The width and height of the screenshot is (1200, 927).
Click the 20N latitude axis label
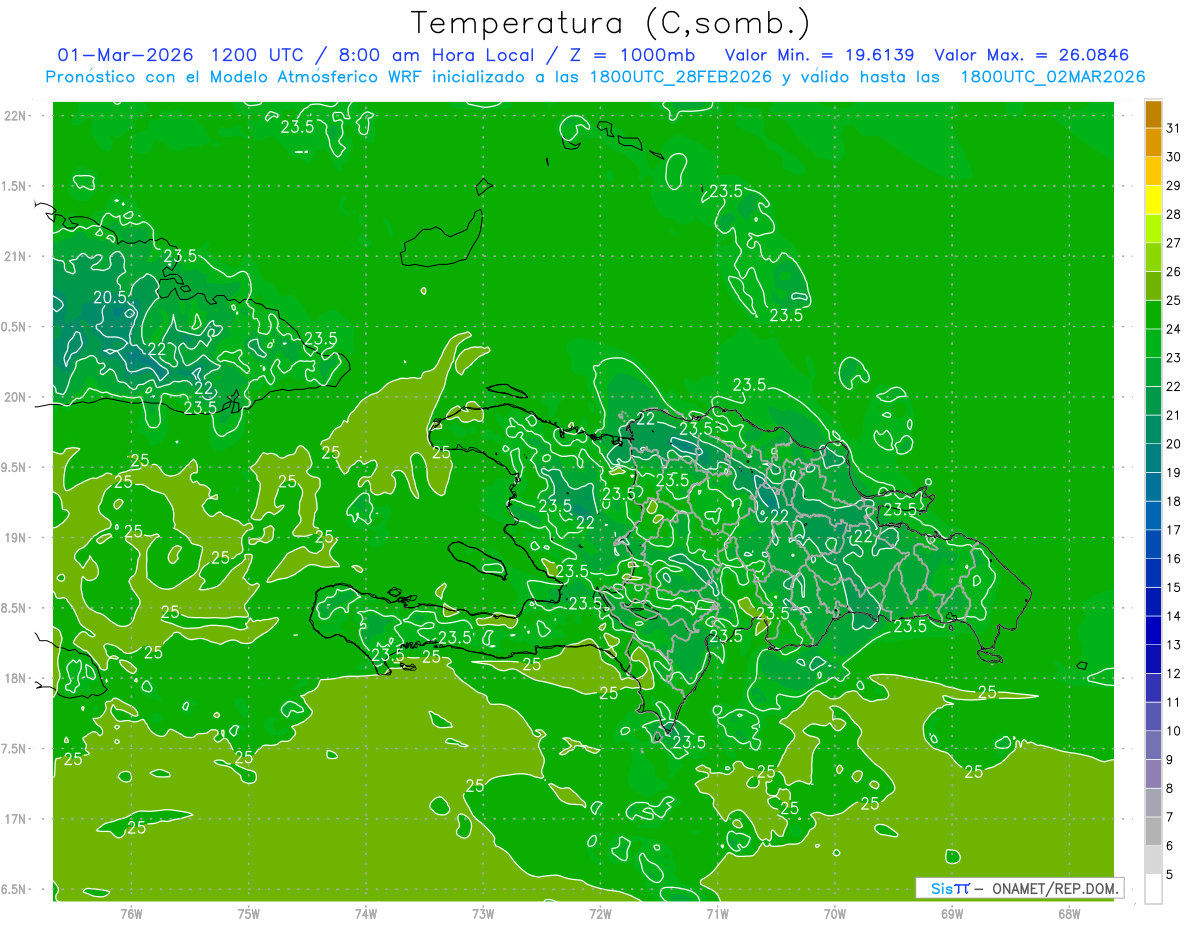click(x=15, y=398)
